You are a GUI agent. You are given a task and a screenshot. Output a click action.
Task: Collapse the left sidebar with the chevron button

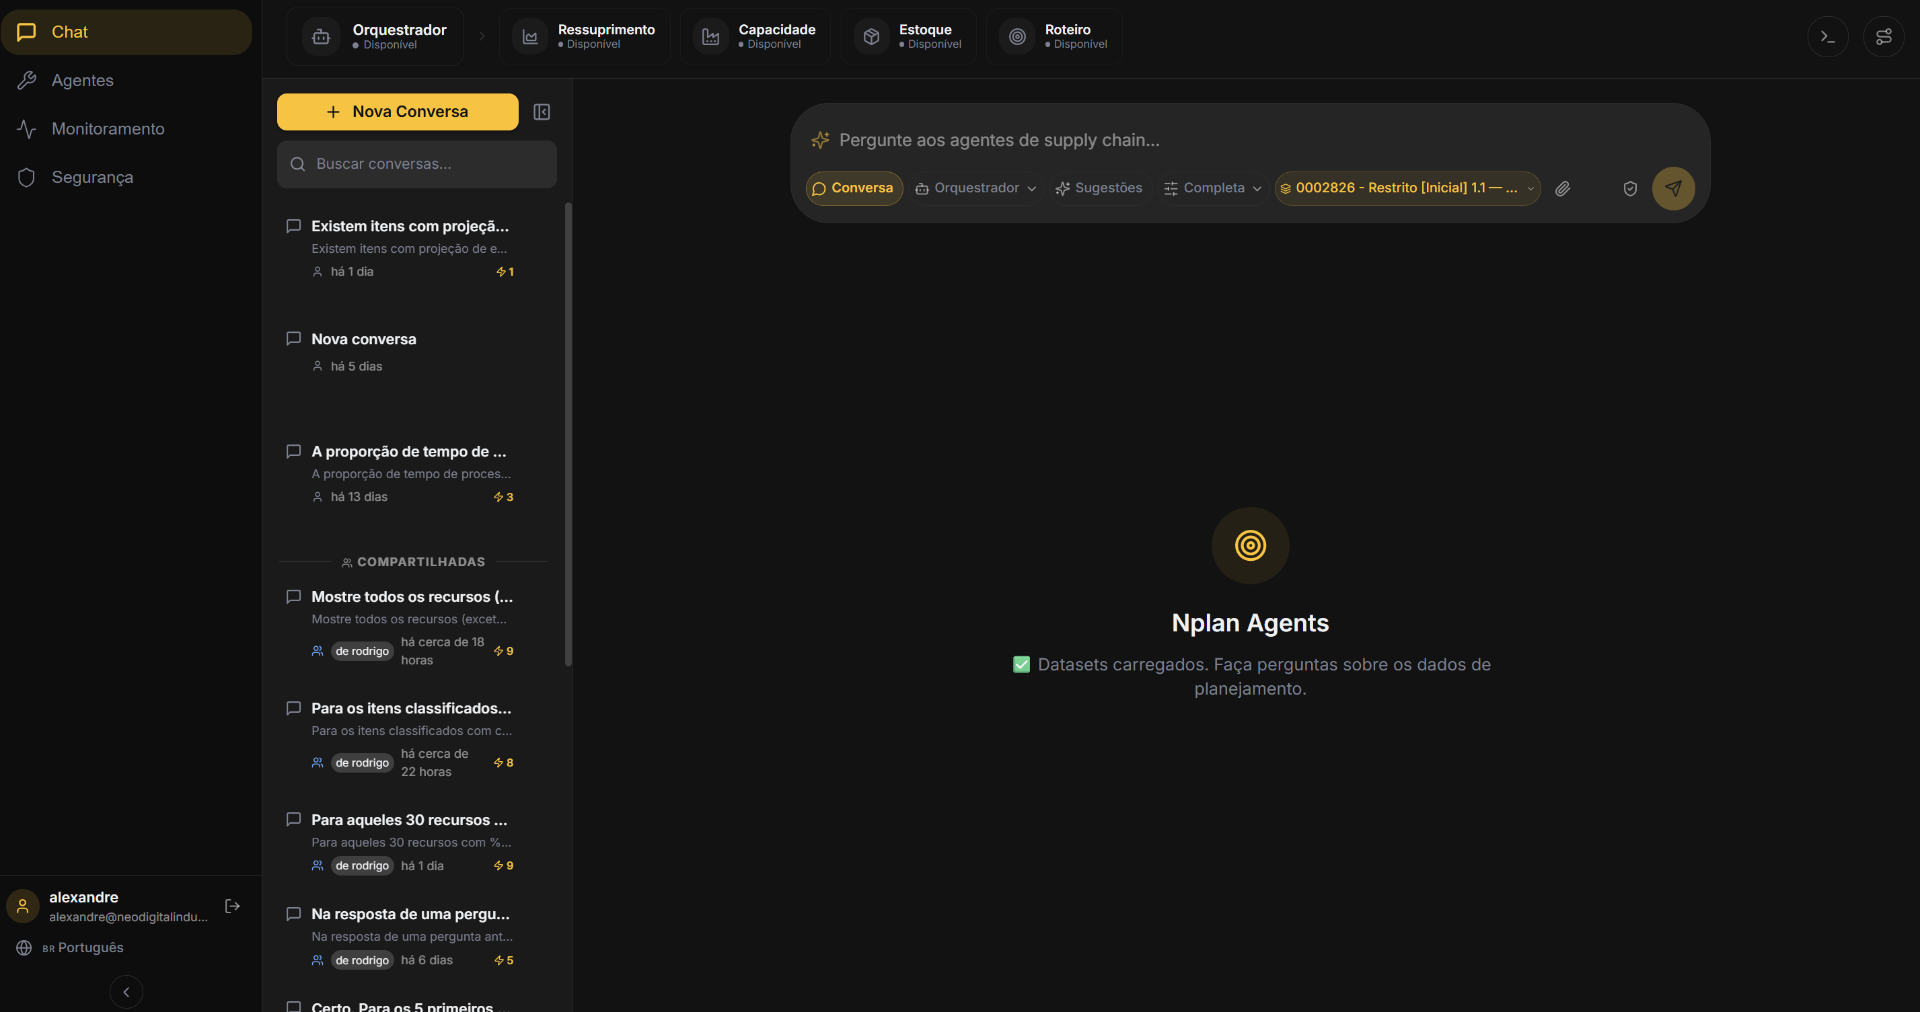[x=126, y=992]
